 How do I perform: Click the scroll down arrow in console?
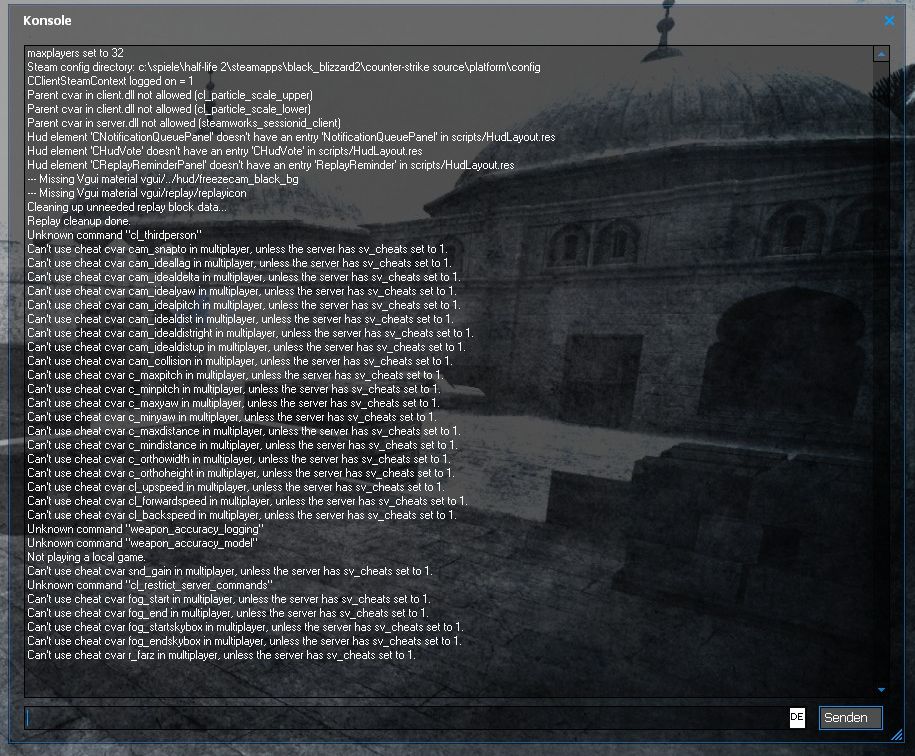tap(881, 689)
